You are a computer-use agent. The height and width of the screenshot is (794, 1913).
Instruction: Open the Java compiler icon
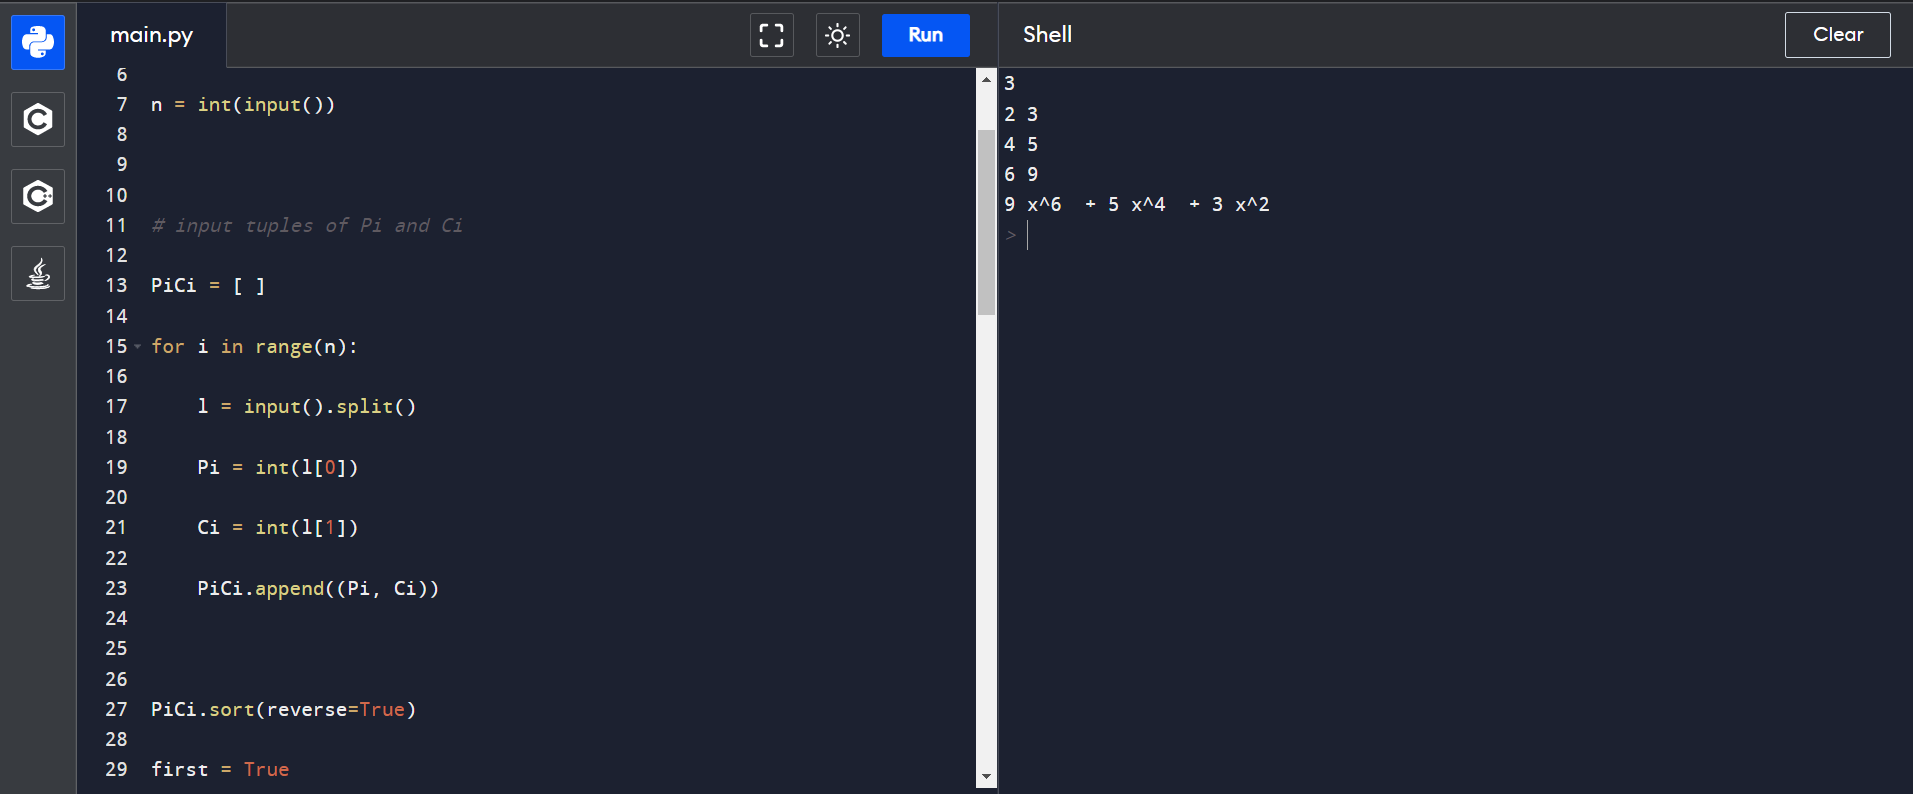pyautogui.click(x=38, y=273)
